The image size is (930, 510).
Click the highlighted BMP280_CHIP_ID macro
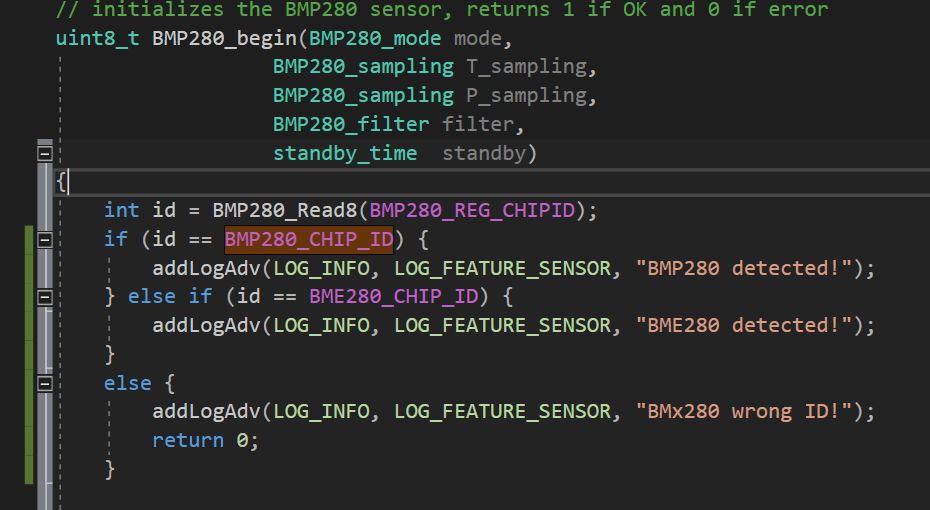pos(308,240)
